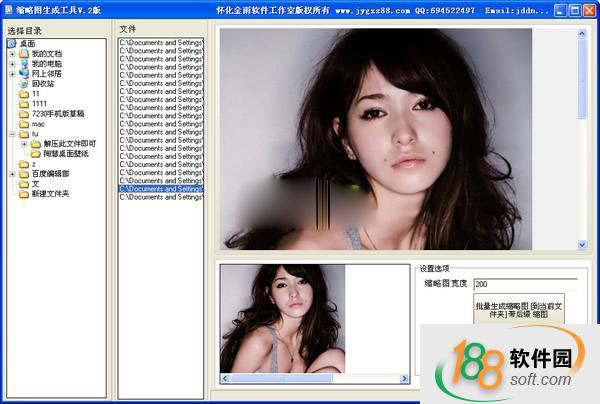Select 网上邻居 network icon
The height and width of the screenshot is (404, 600).
coord(23,73)
